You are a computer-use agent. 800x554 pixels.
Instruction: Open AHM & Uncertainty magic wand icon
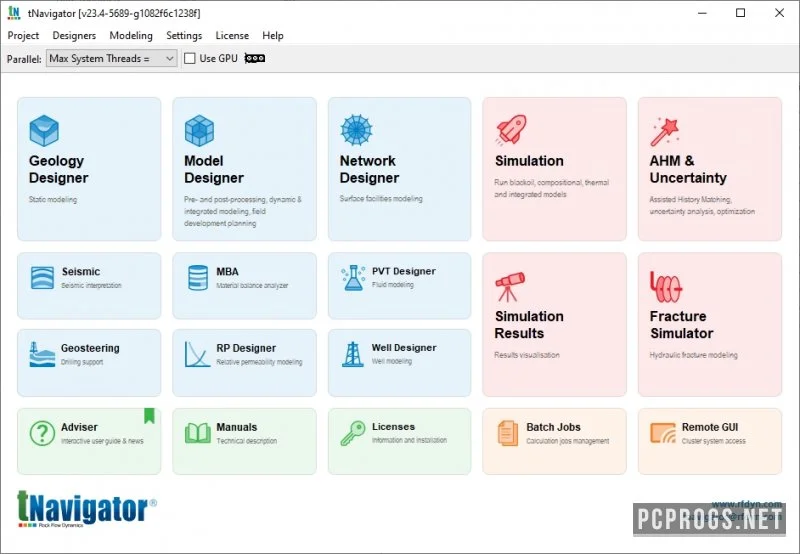click(x=665, y=132)
